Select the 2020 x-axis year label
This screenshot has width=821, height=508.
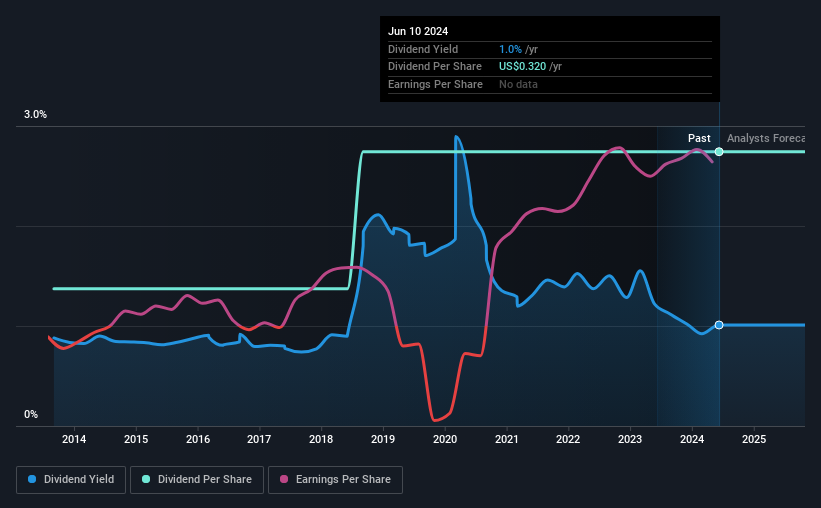click(x=445, y=439)
